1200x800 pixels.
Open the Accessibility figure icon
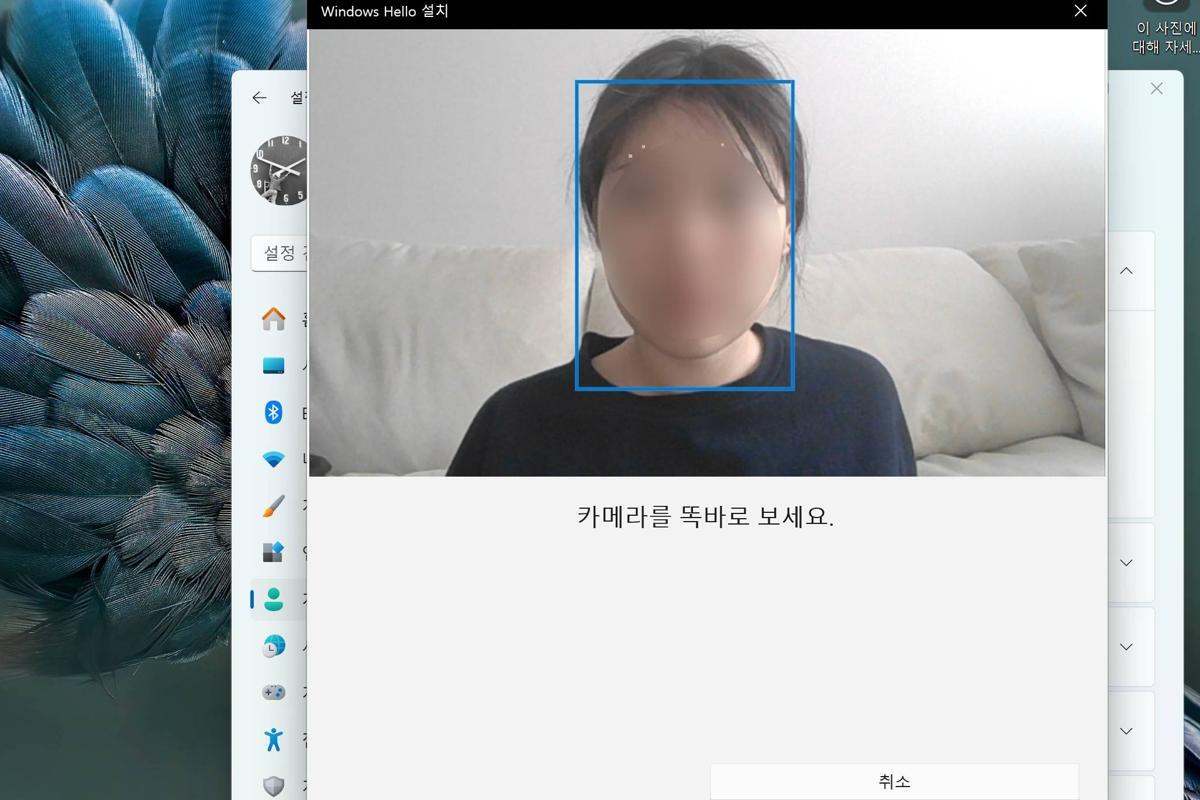273,739
